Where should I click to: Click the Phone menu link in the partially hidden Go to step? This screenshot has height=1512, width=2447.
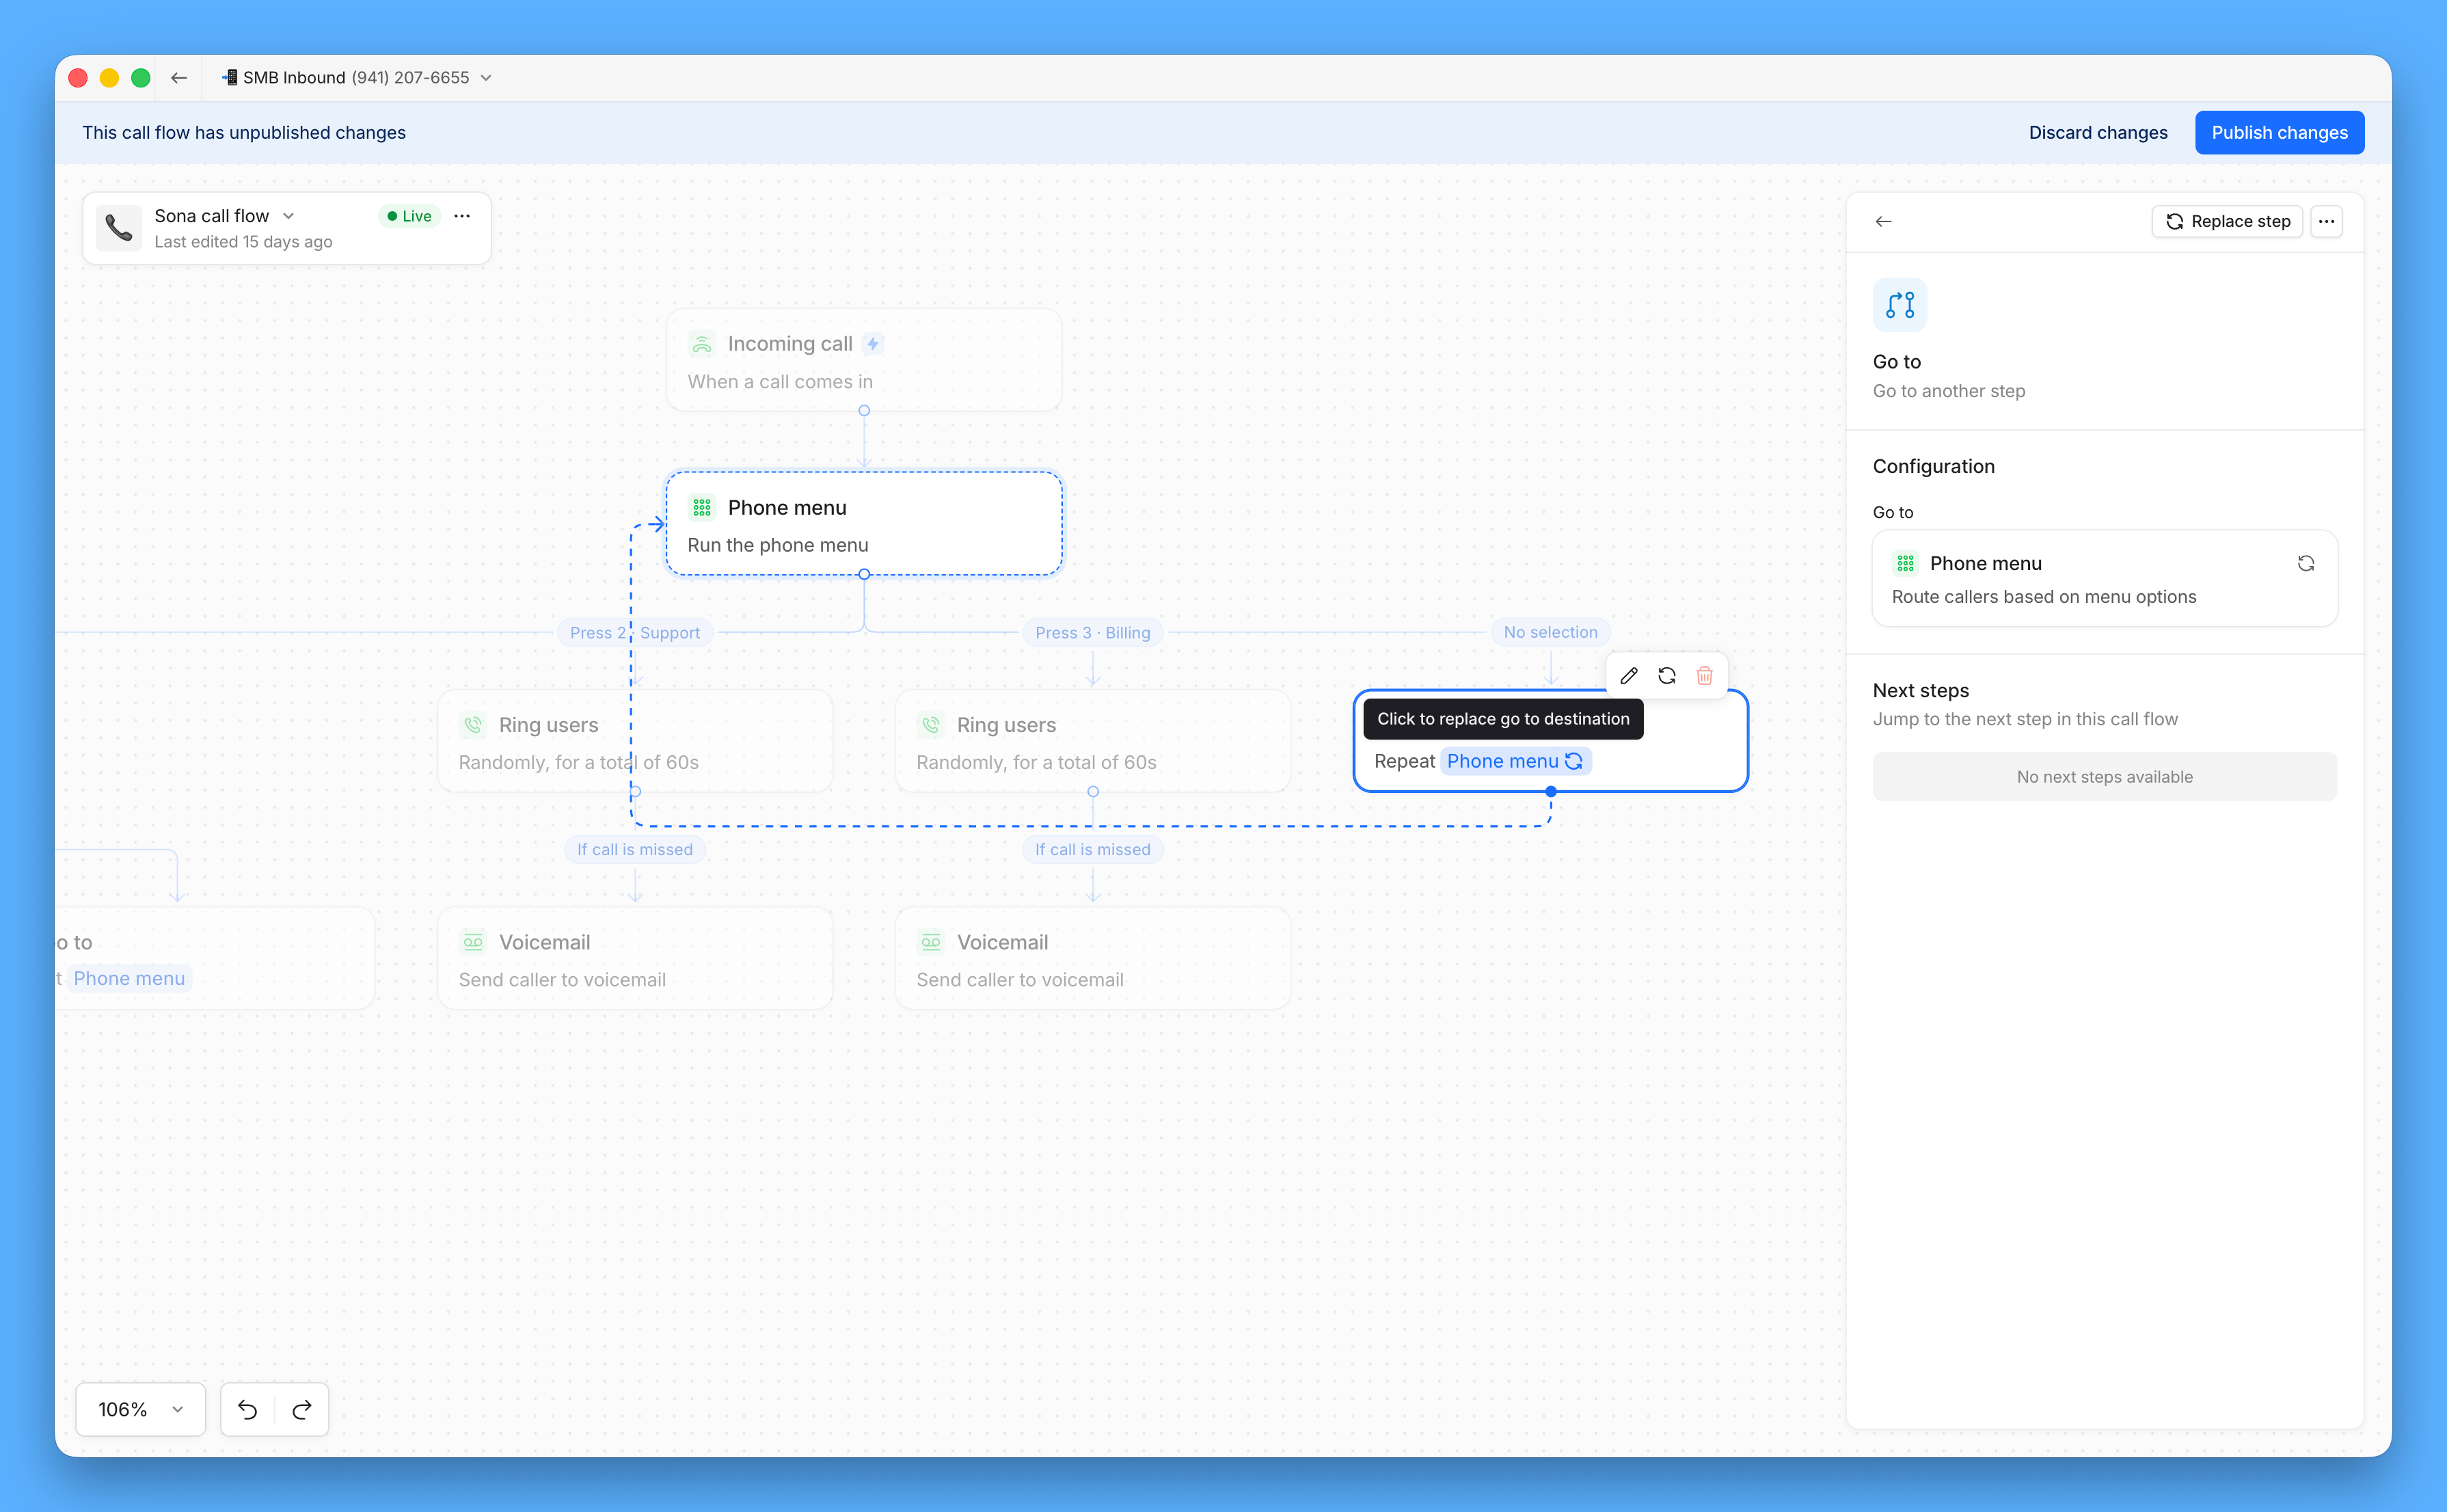point(129,978)
